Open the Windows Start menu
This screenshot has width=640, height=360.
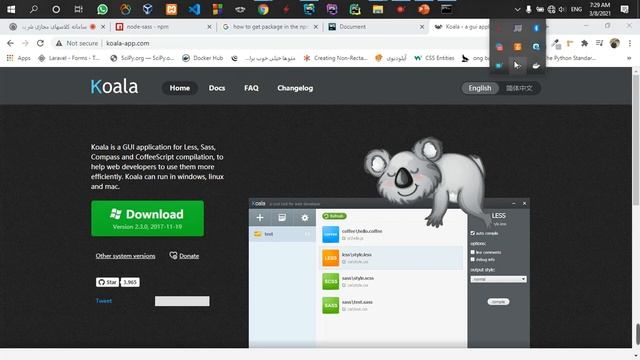click(11, 9)
